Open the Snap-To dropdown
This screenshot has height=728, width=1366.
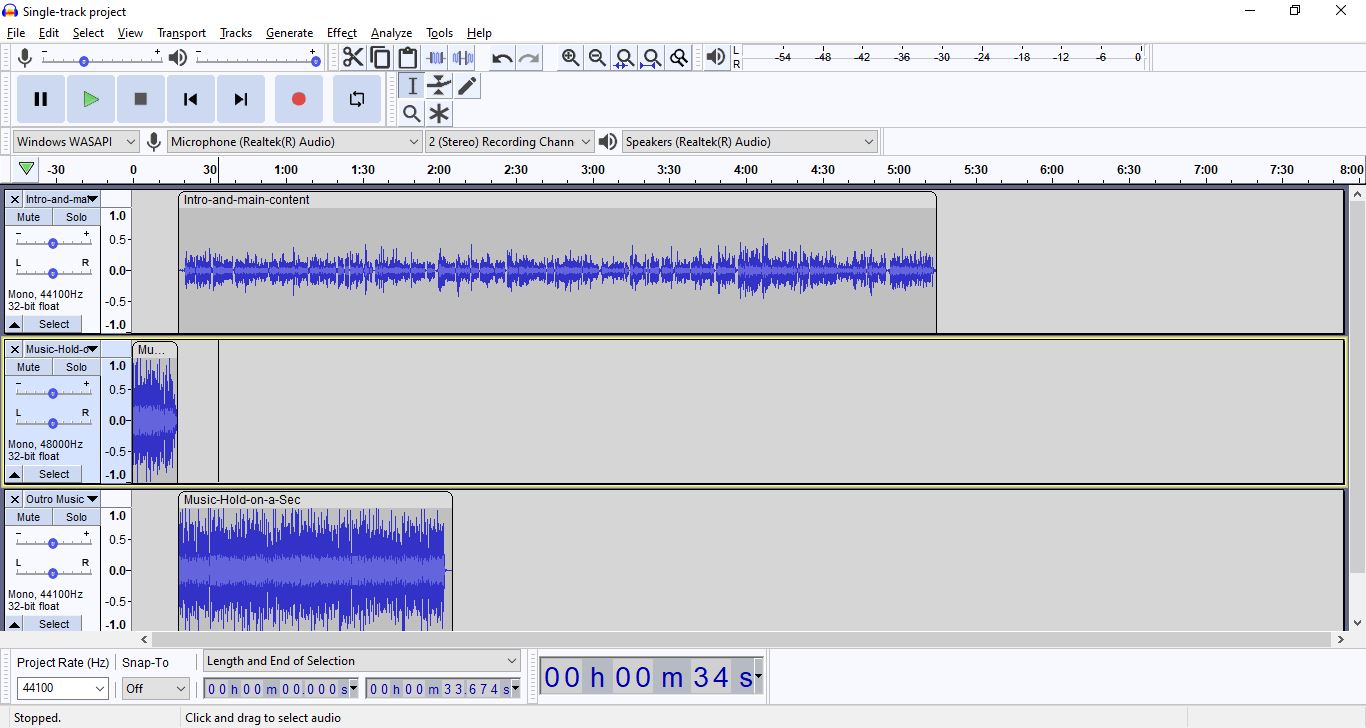click(x=155, y=688)
